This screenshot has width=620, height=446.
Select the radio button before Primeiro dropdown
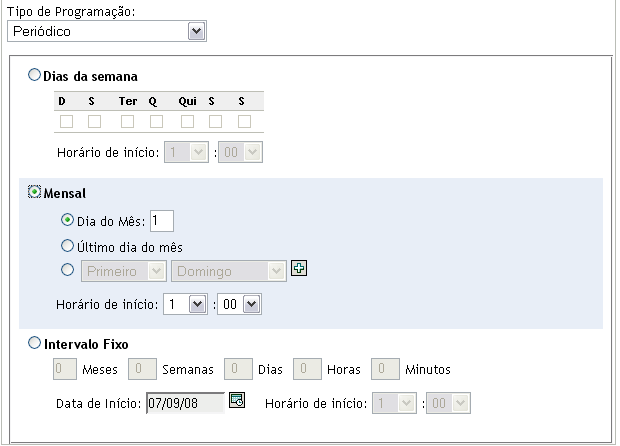pos(67,269)
